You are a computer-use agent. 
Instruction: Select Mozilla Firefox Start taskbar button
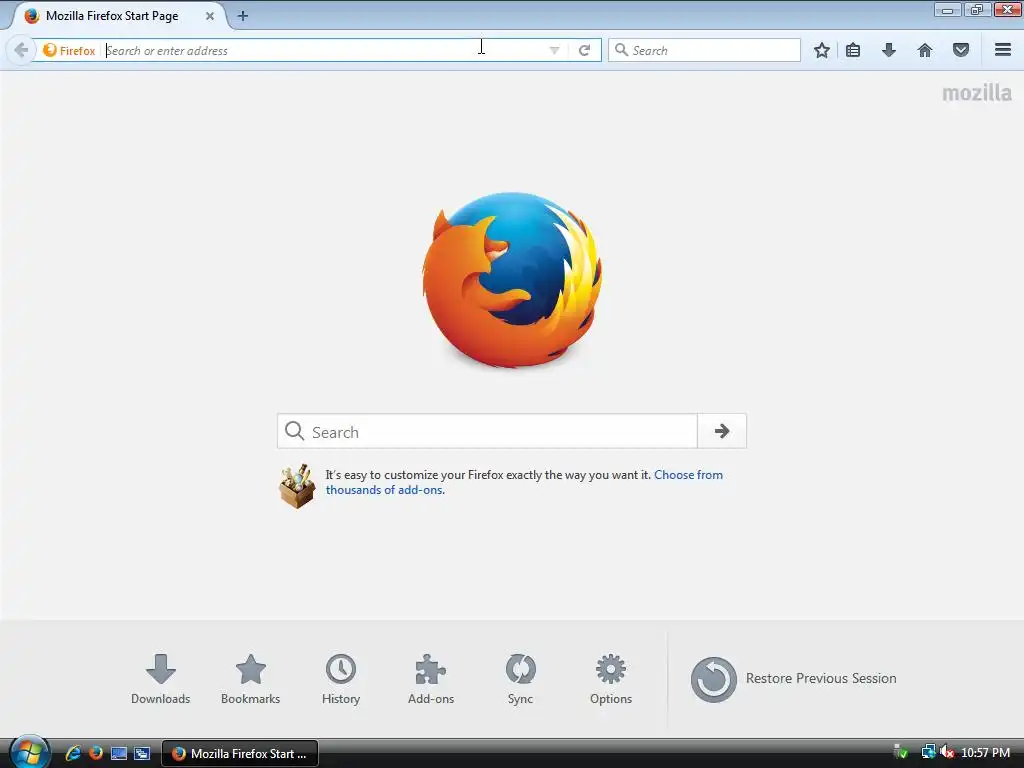point(240,753)
